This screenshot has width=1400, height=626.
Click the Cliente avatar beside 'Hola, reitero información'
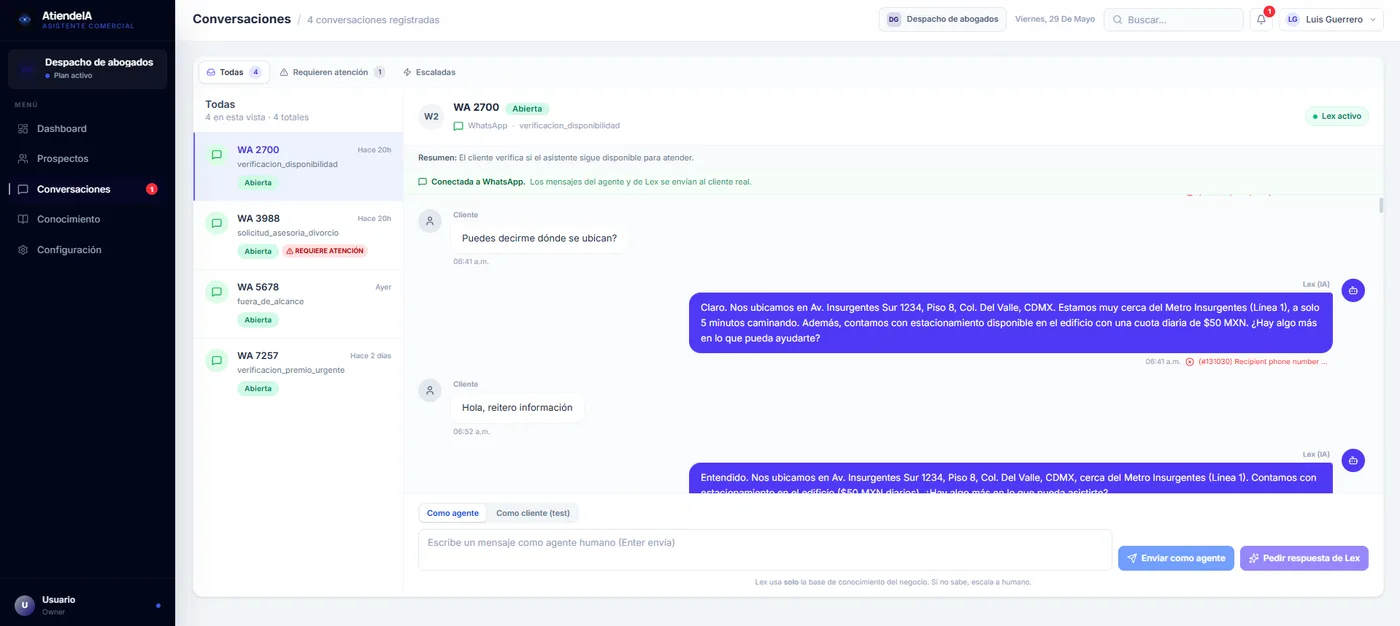[x=430, y=390]
